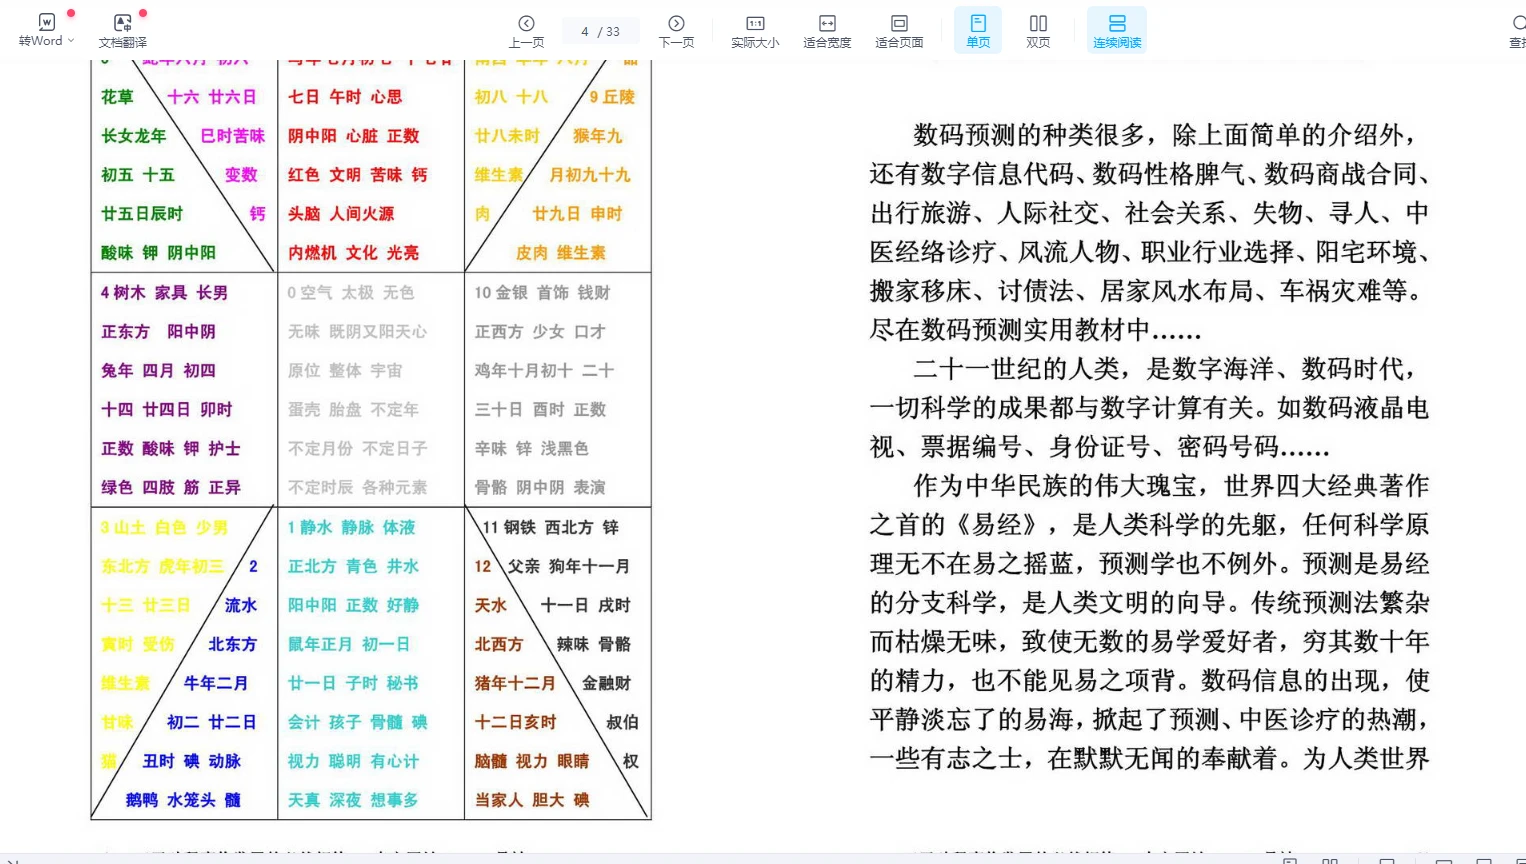
Task: Click the paragraph line starting 数码预测的种类很多
Action: coord(1165,135)
